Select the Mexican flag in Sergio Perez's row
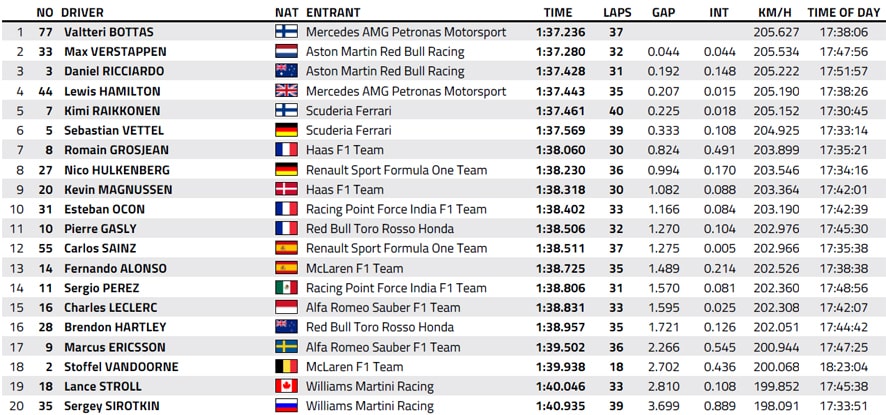Image resolution: width=886 pixels, height=415 pixels. [x=286, y=288]
